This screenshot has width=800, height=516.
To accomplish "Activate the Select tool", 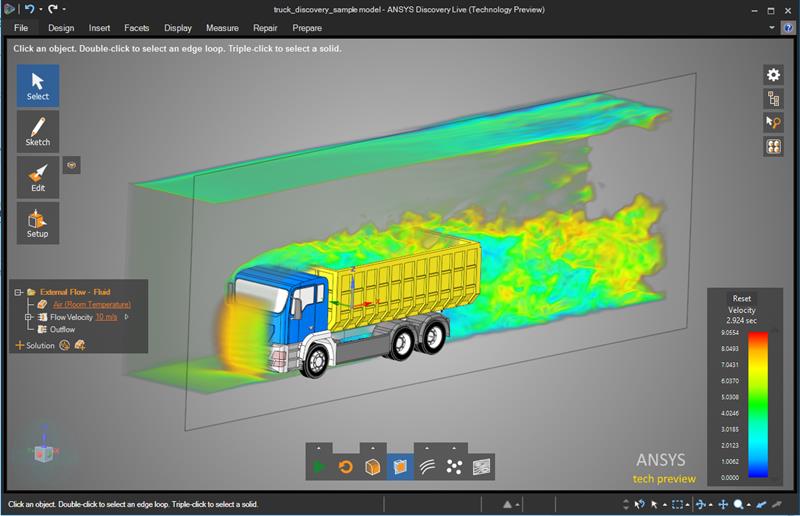I will pyautogui.click(x=38, y=86).
